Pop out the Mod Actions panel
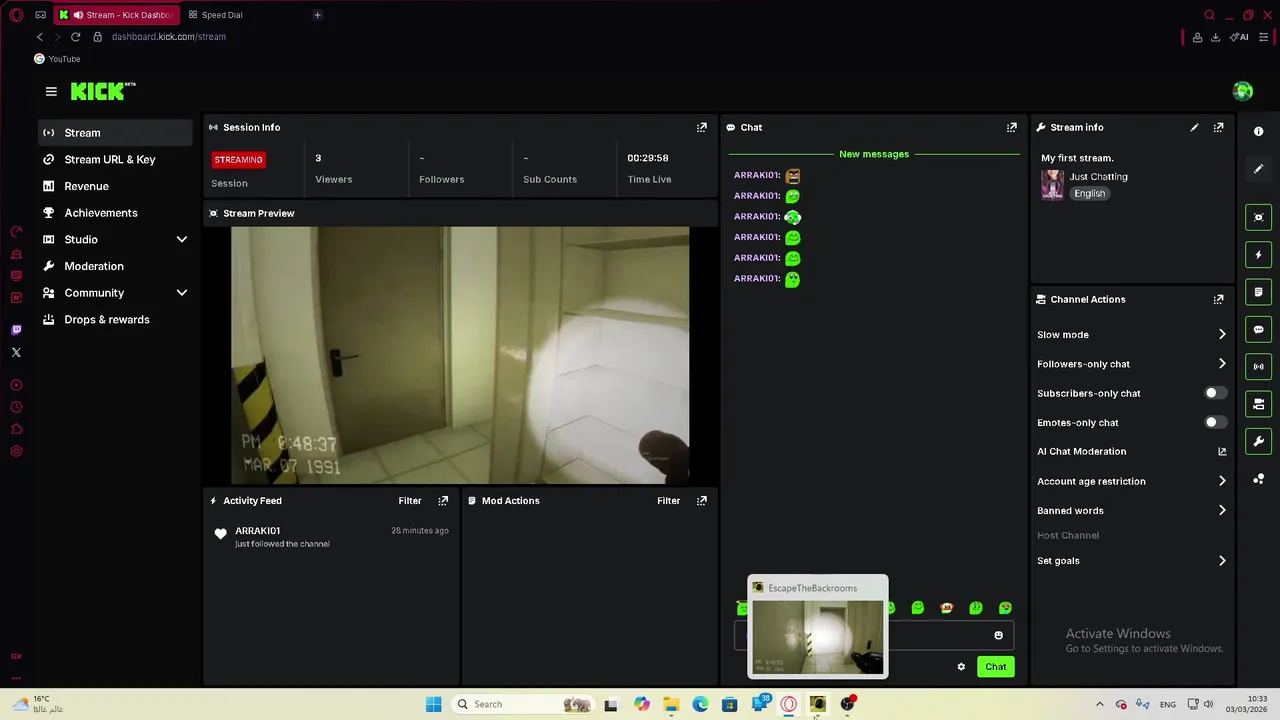This screenshot has height=720, width=1280. click(x=702, y=500)
